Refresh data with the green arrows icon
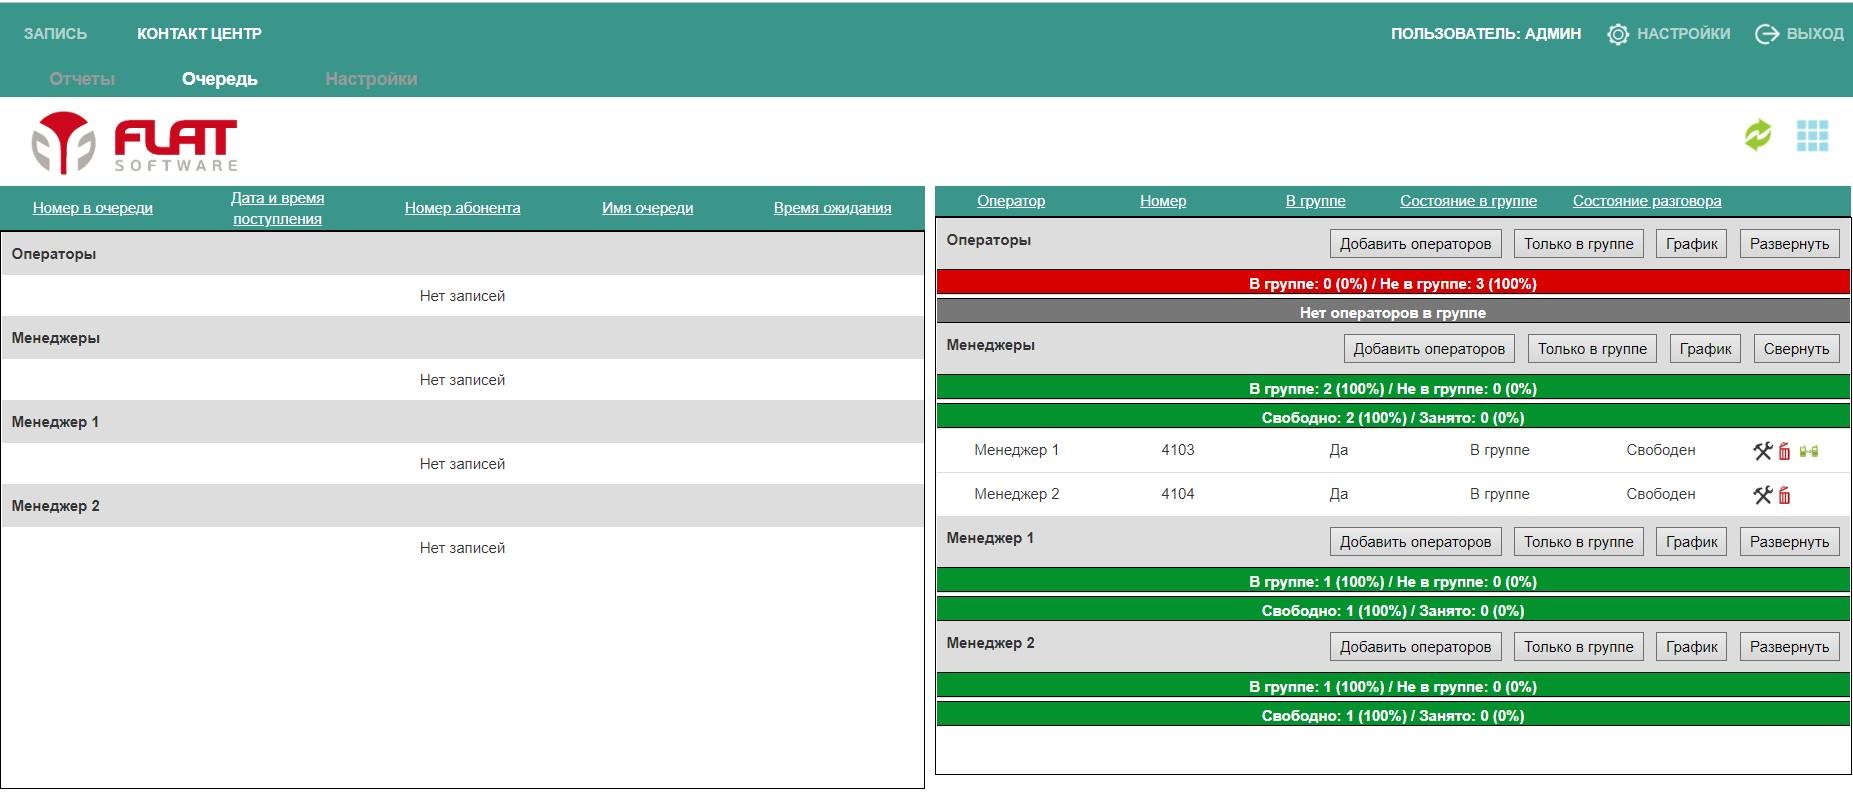The image size is (1853, 807). point(1758,135)
